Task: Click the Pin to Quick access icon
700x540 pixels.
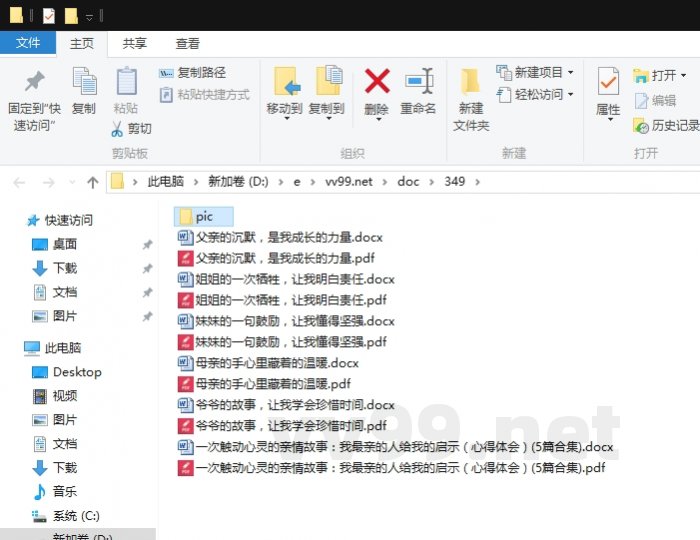Action: [34, 81]
